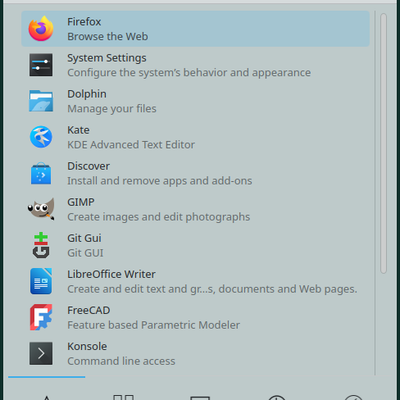
Task: Launch the Dolphin folder icon
Action: coord(41,101)
